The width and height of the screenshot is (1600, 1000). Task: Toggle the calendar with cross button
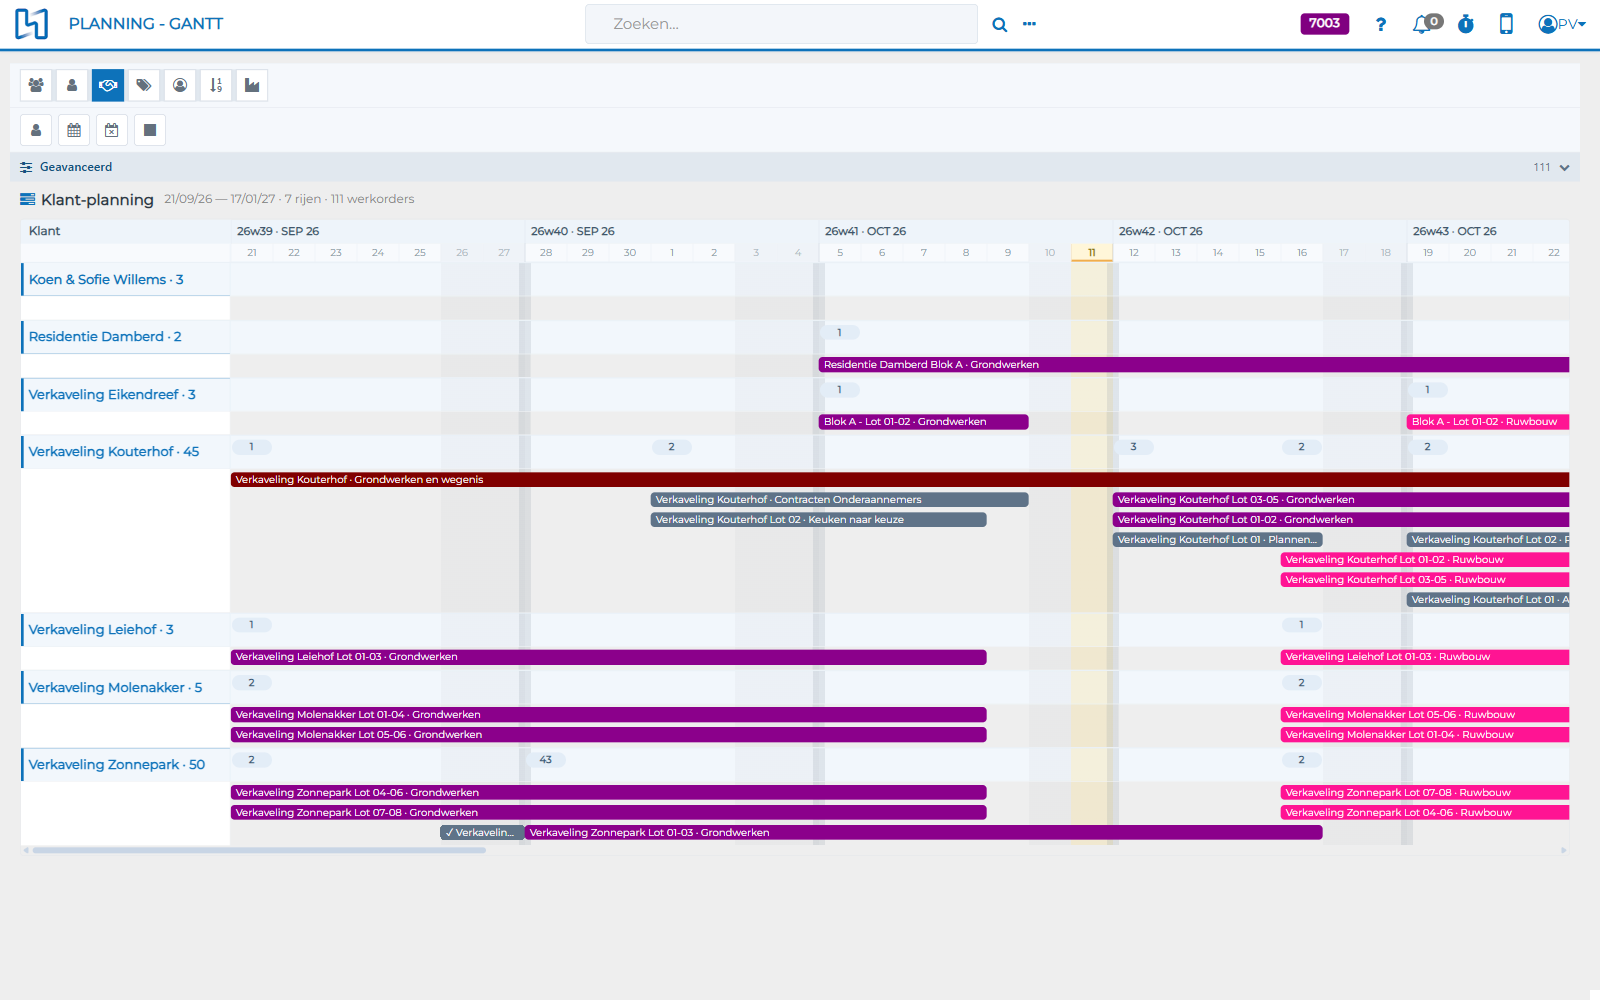tap(112, 130)
